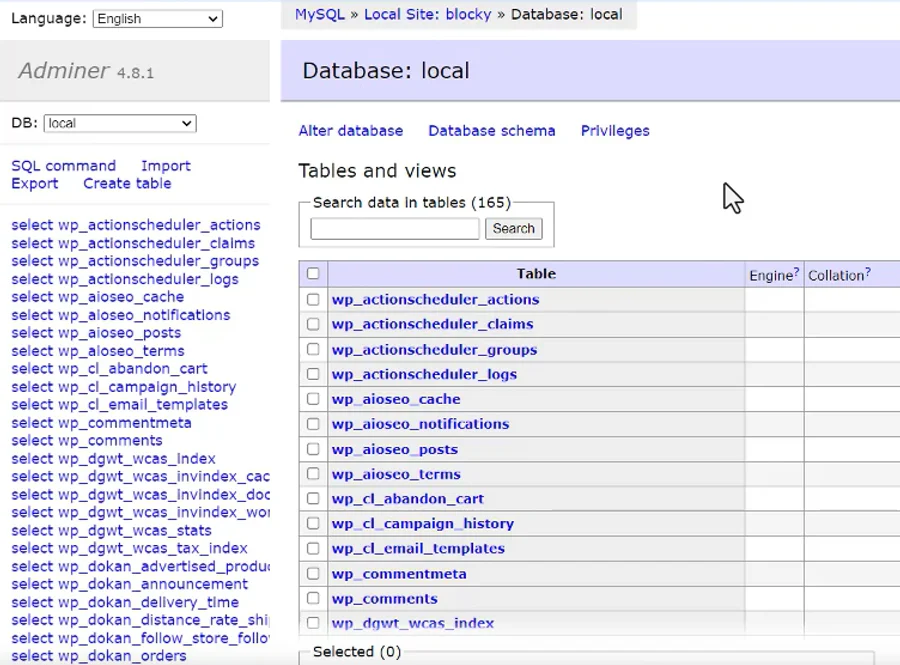This screenshot has height=665, width=900.
Task: Check the box for wp_actionscheduler_actions
Action: pos(313,300)
